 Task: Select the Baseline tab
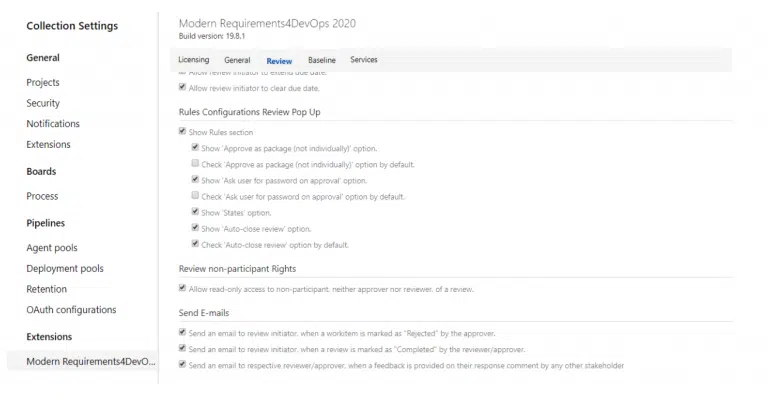tap(321, 60)
